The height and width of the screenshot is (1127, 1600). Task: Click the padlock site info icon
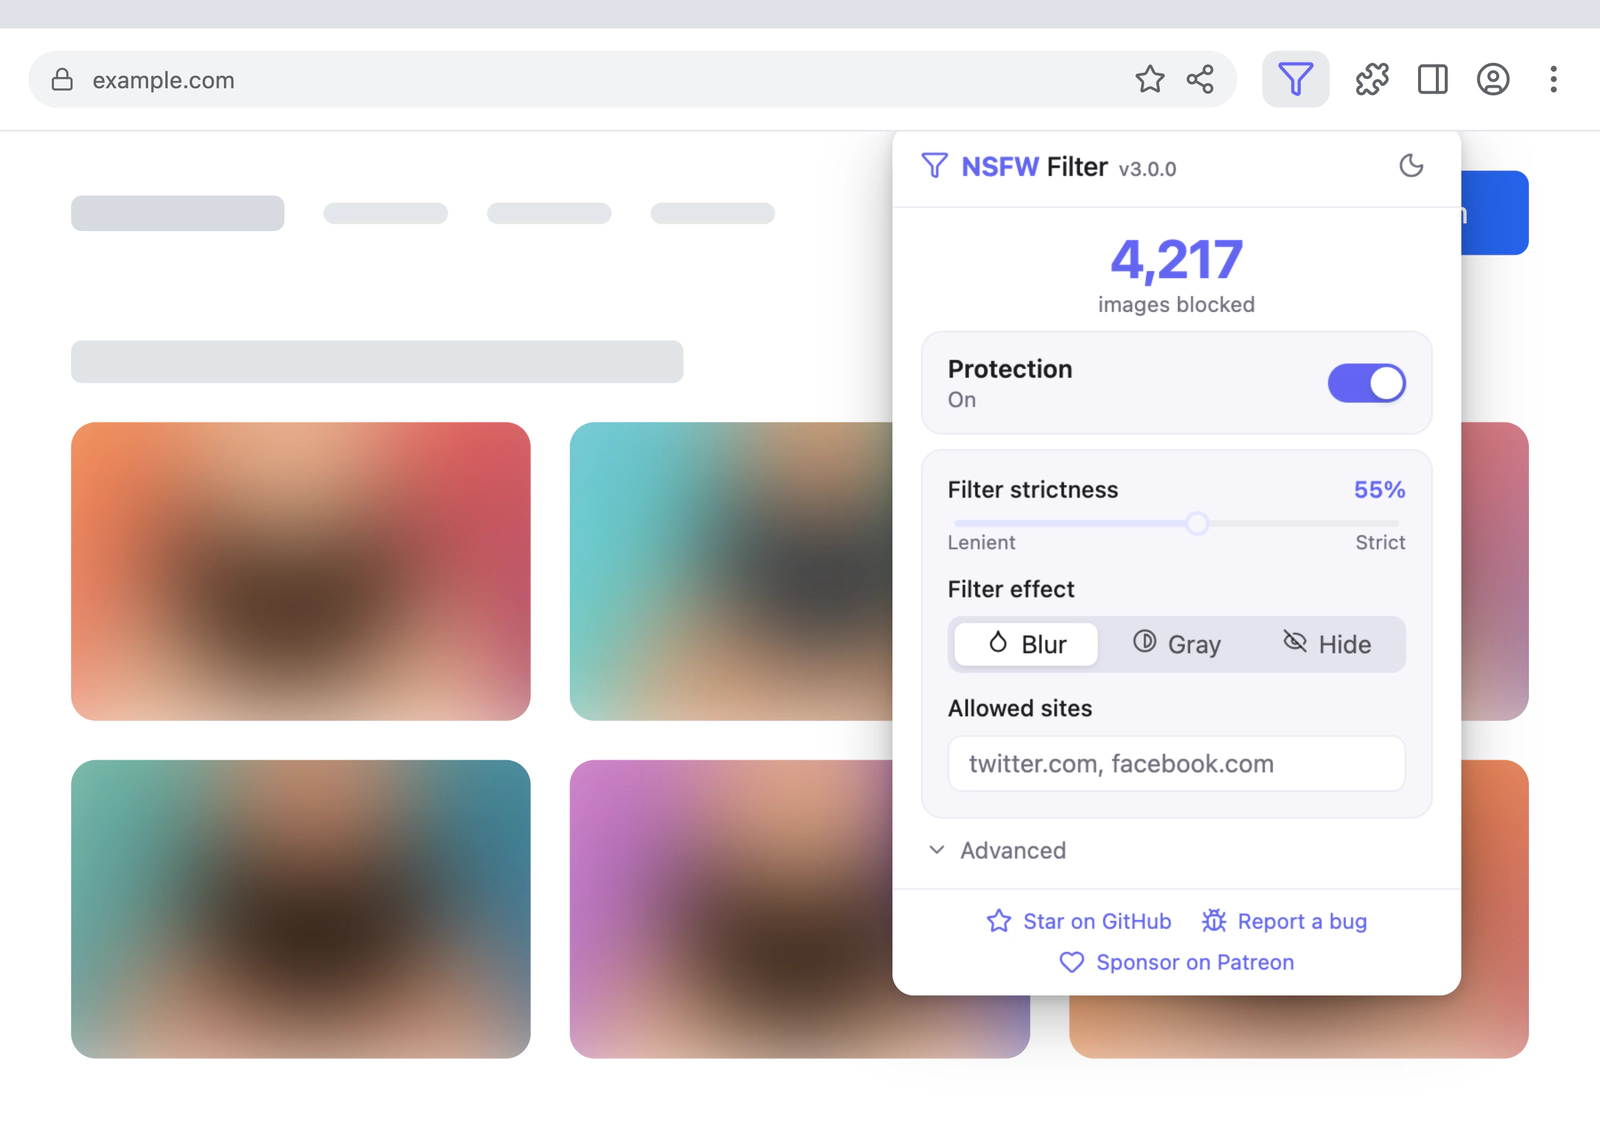pyautogui.click(x=62, y=79)
